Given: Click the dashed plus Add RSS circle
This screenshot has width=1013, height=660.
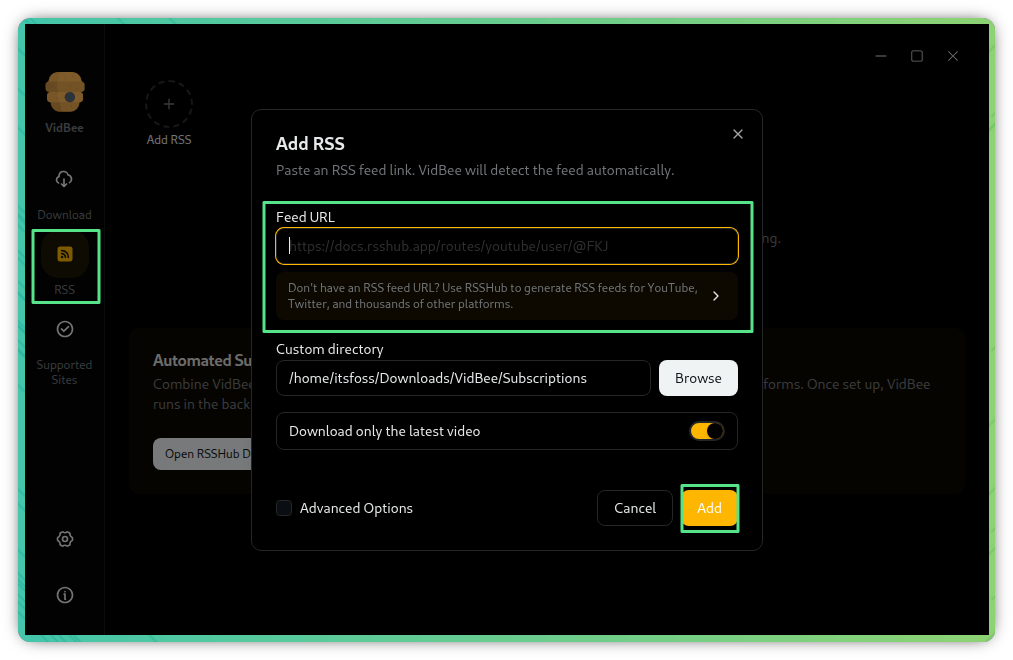Looking at the screenshot, I should point(168,104).
